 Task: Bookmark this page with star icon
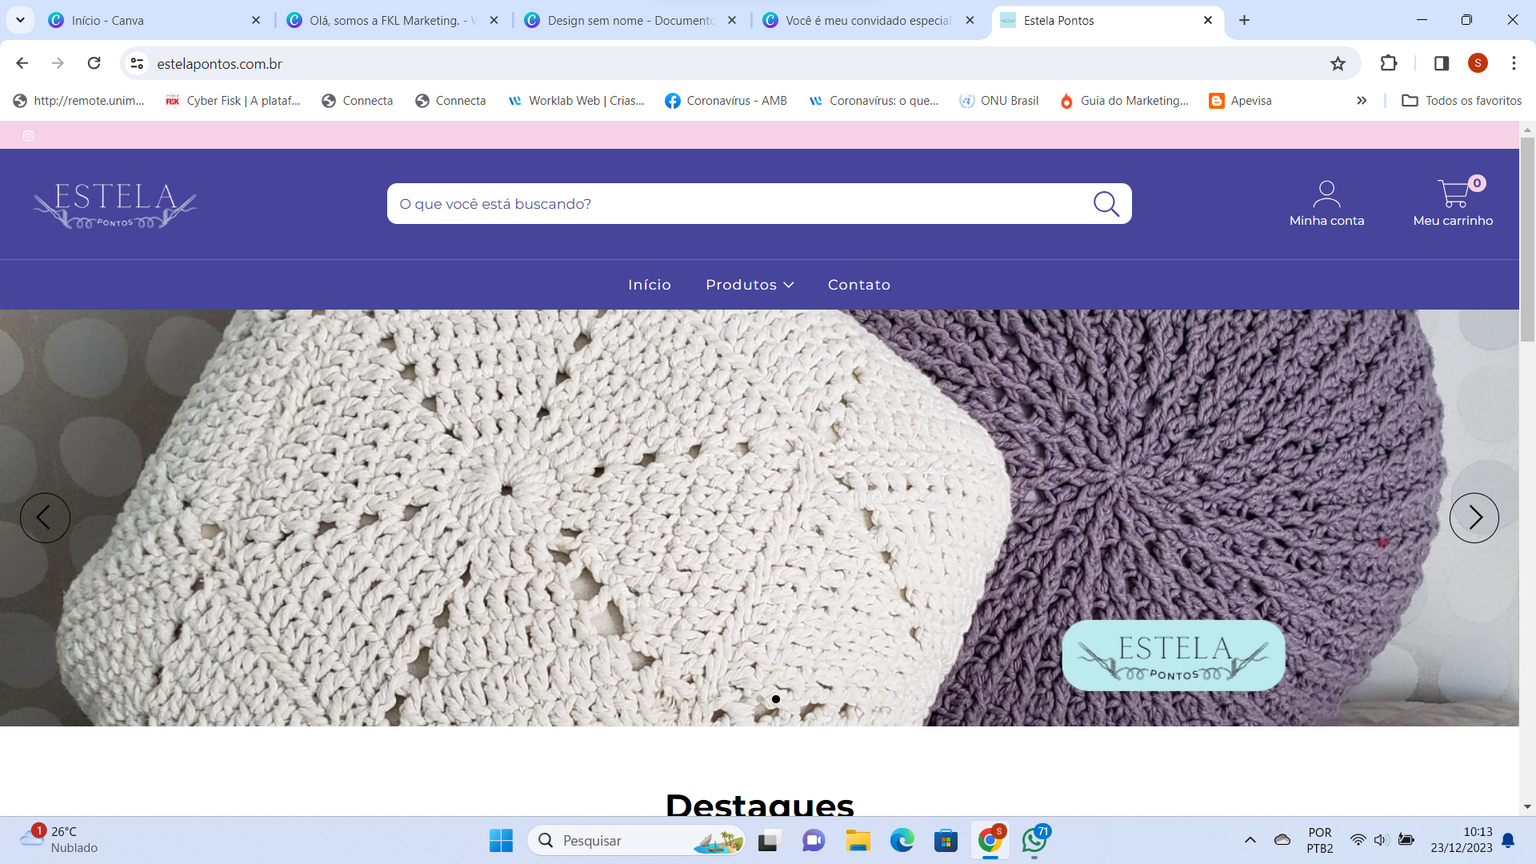tap(1338, 64)
